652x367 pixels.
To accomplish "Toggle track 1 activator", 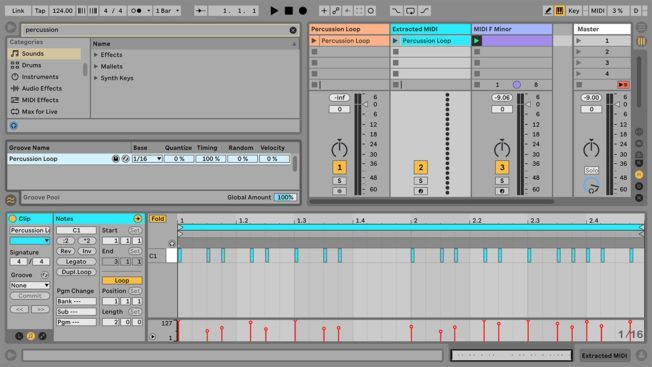I will click(x=339, y=167).
